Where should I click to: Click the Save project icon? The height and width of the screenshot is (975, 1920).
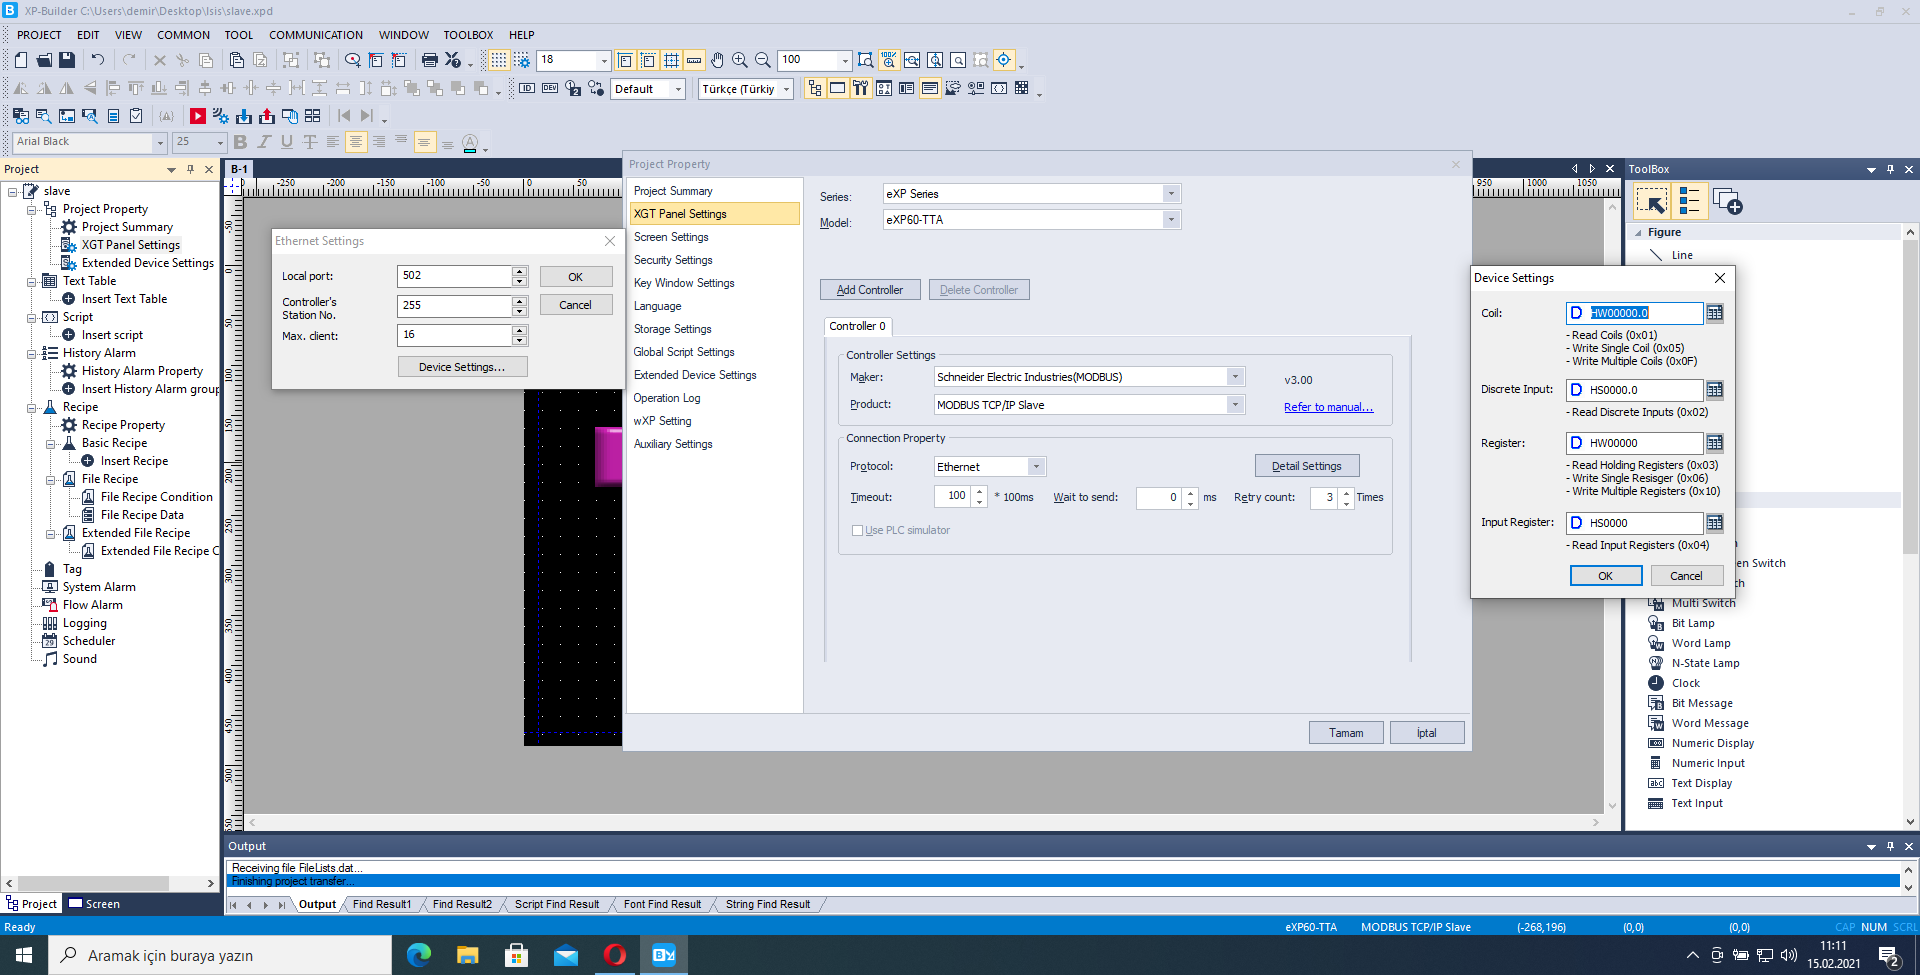(x=67, y=61)
